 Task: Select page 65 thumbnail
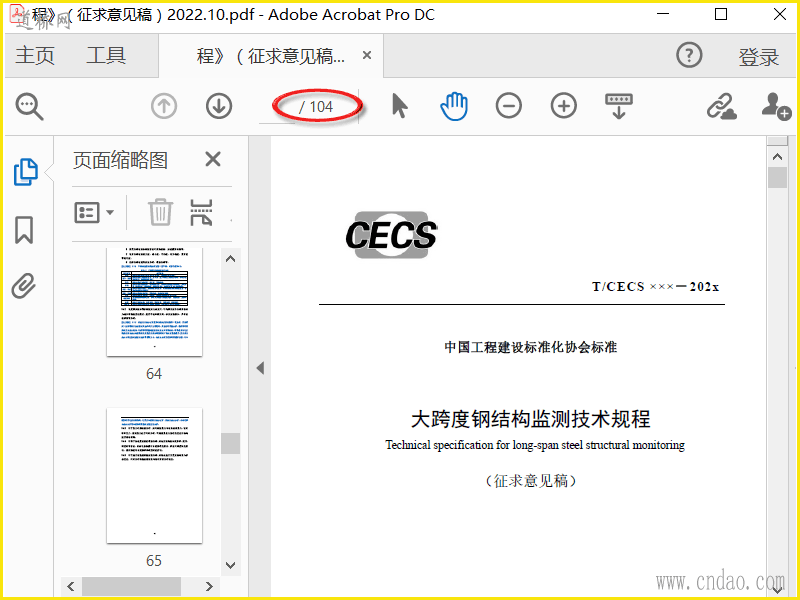coord(155,476)
